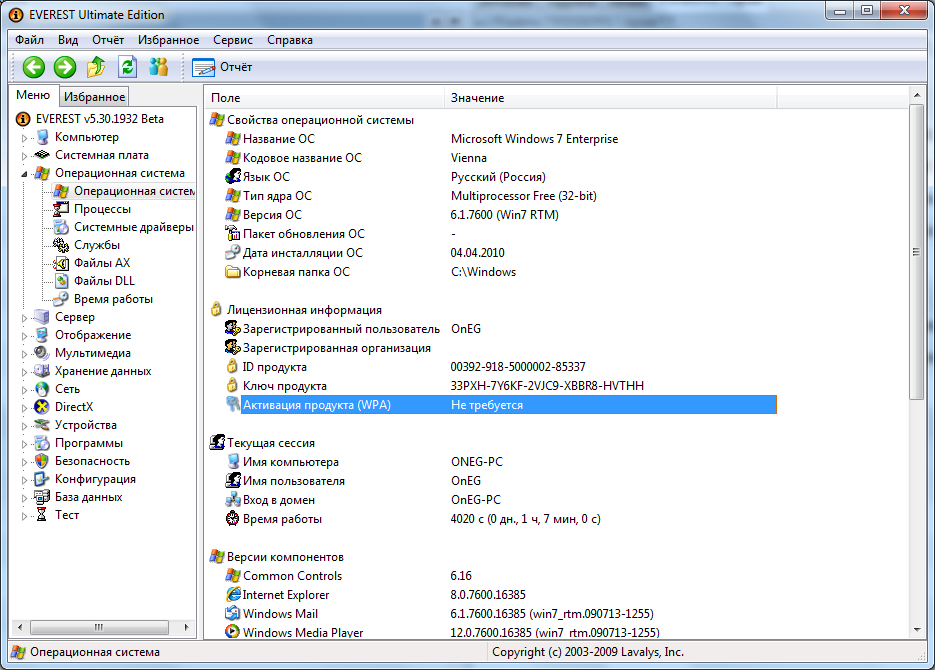Expand the Отображение tree node

[x=24, y=336]
